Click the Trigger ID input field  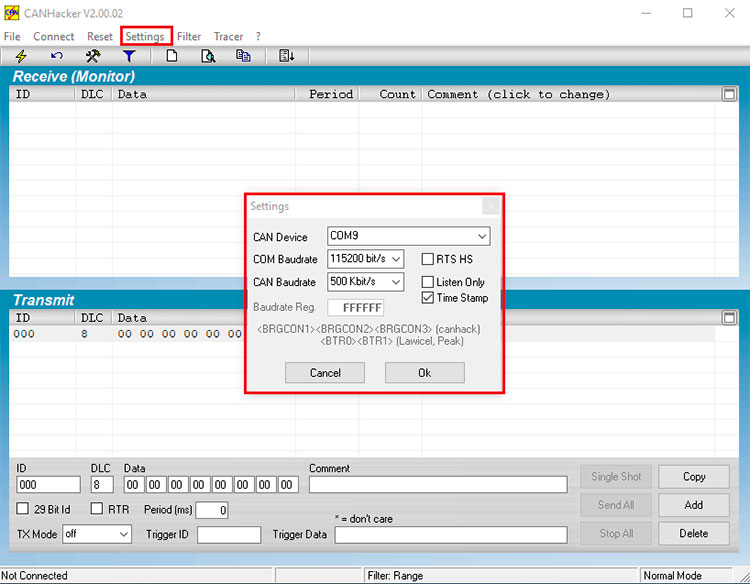(229, 535)
